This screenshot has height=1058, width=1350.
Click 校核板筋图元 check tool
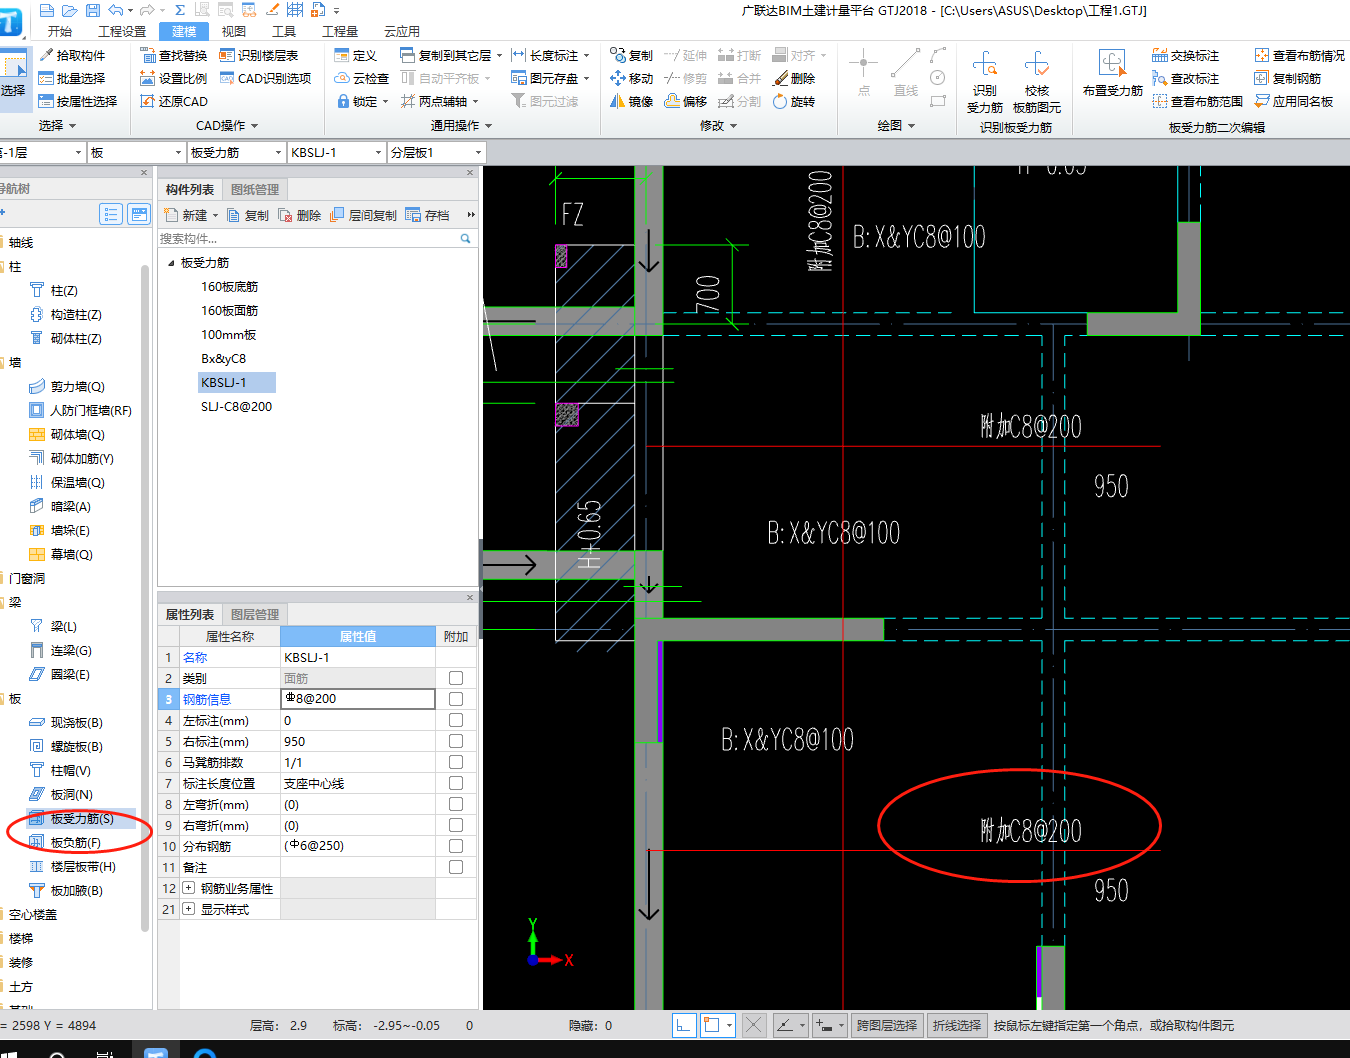pos(1037,82)
